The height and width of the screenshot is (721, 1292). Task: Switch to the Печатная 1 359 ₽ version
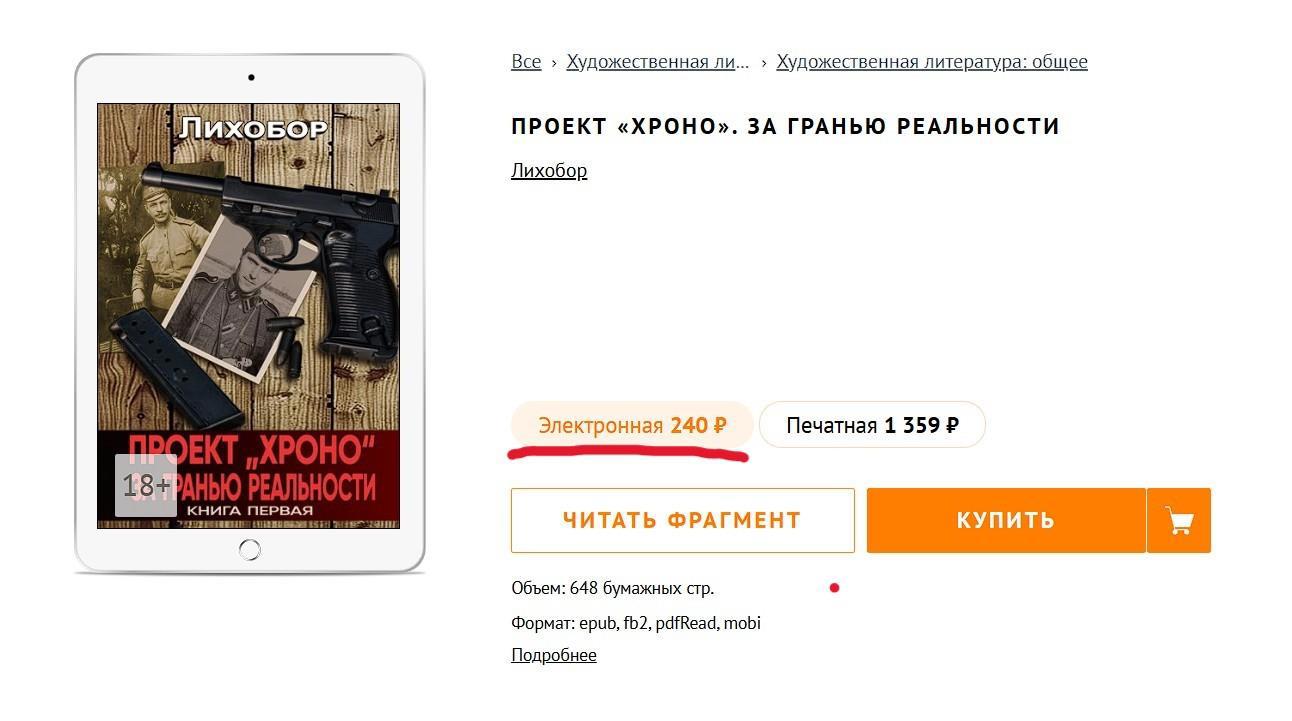[872, 425]
